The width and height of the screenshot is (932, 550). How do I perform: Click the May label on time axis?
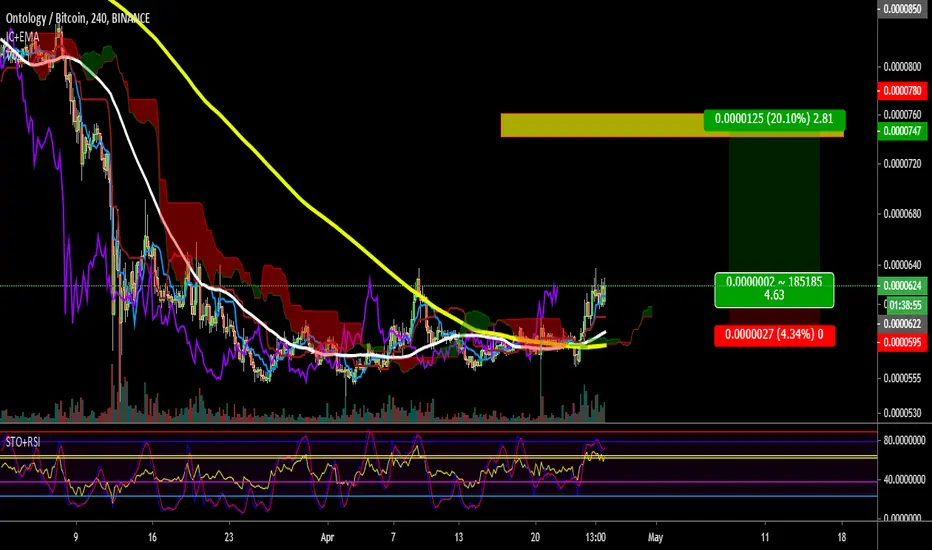coord(655,537)
